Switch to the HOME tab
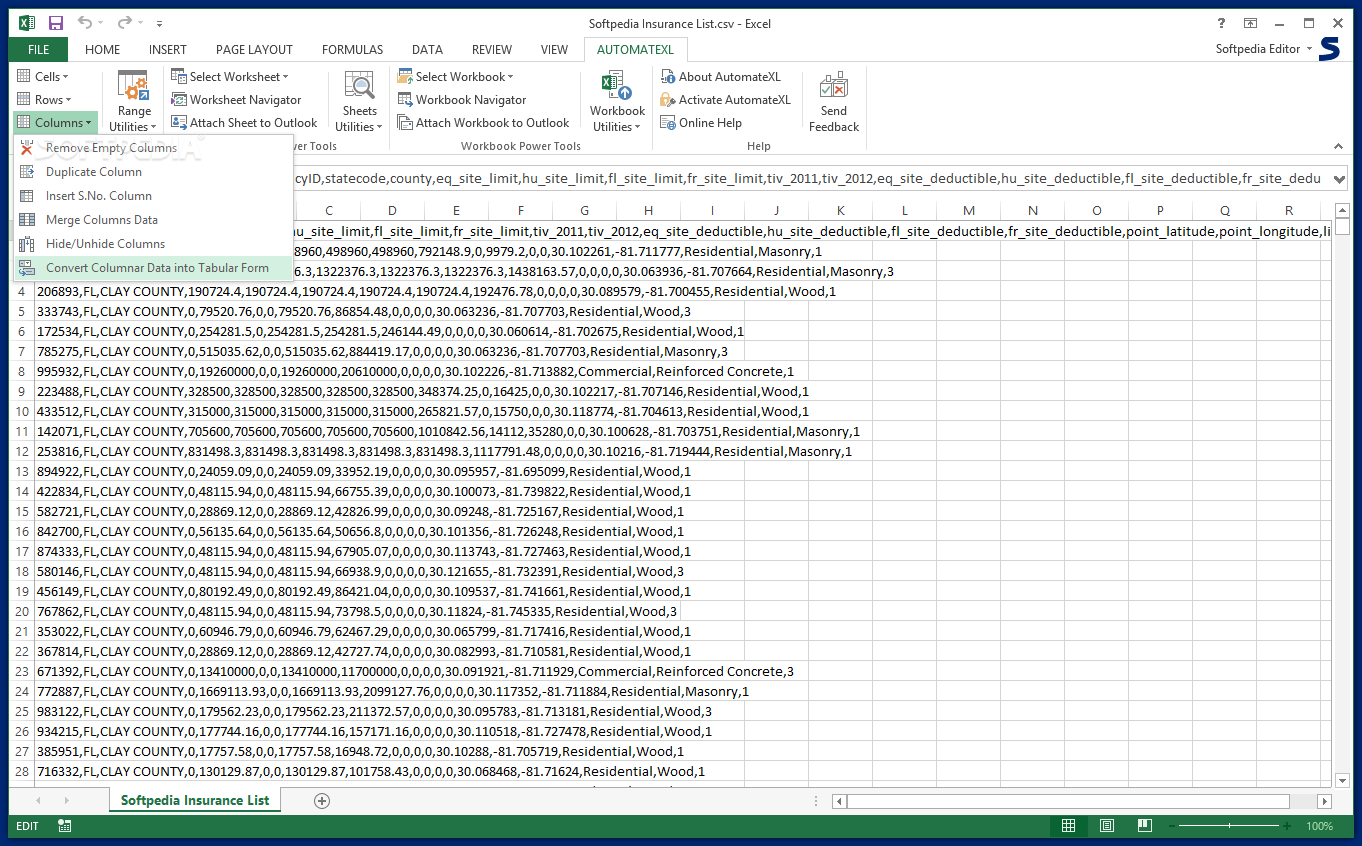 click(102, 49)
